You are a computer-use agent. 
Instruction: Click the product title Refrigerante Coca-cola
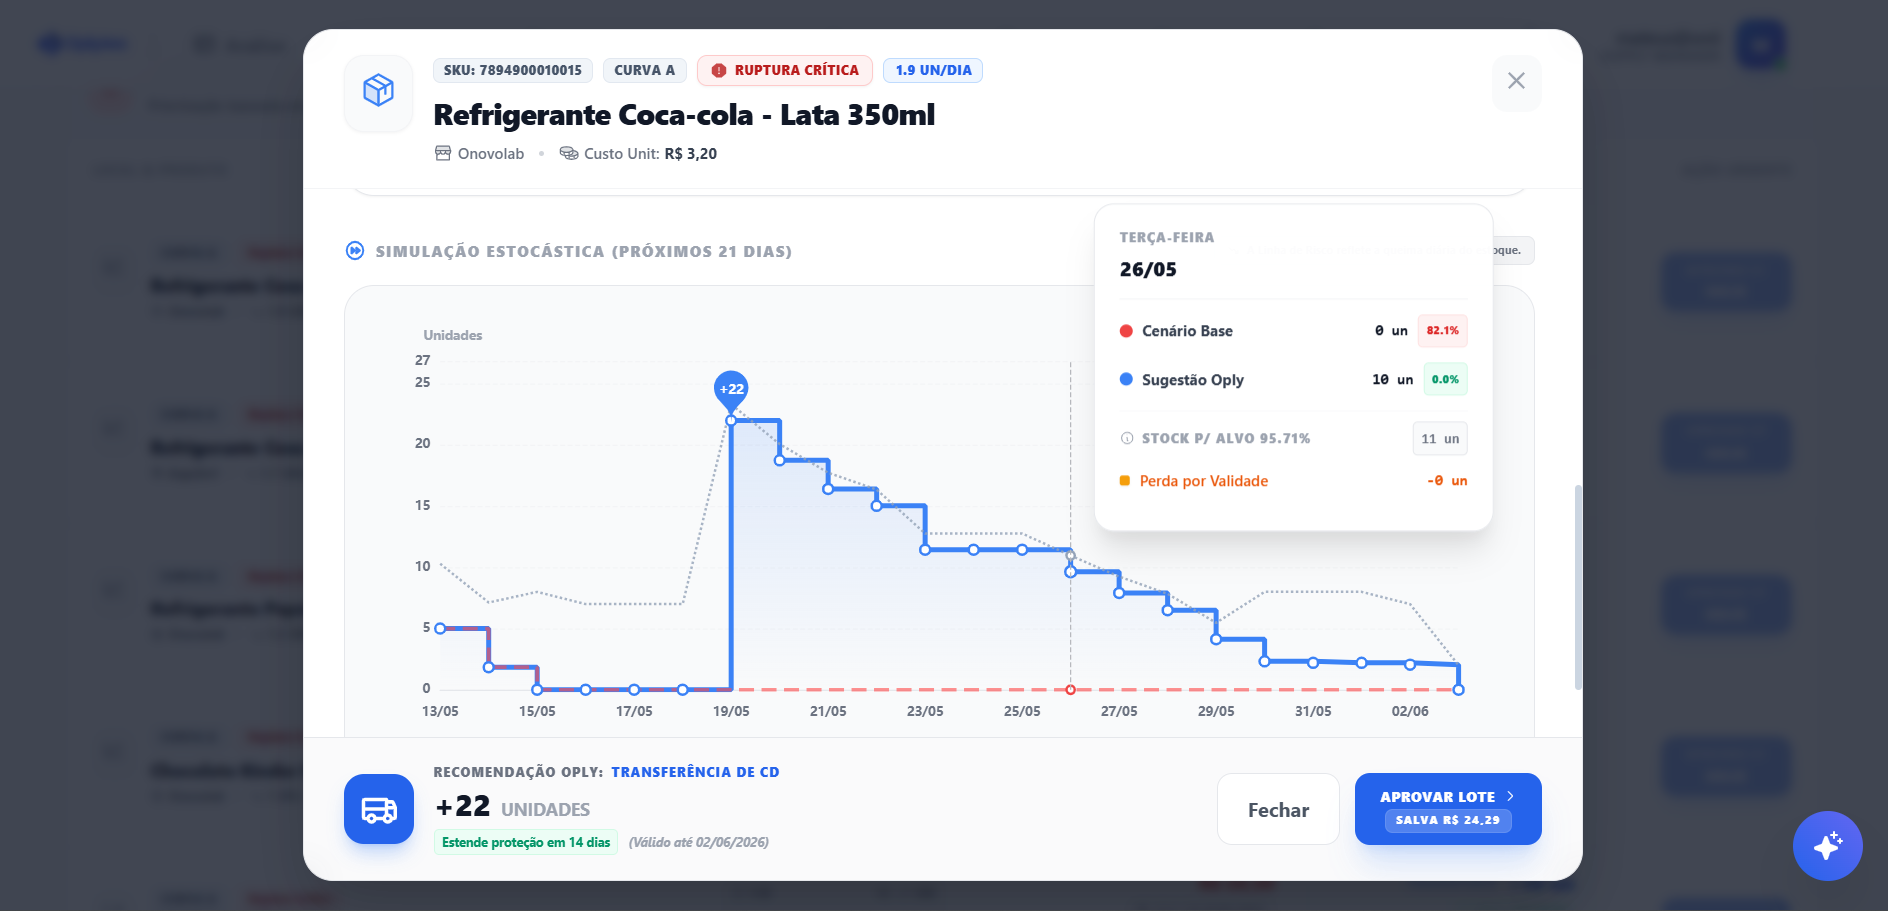[x=684, y=115]
